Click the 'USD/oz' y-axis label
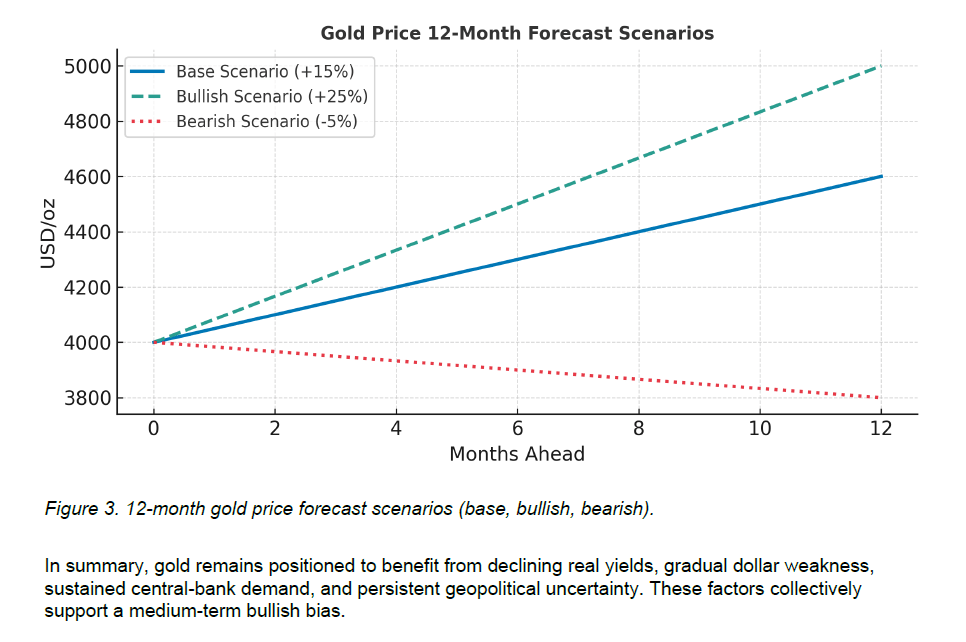 pyautogui.click(x=47, y=234)
